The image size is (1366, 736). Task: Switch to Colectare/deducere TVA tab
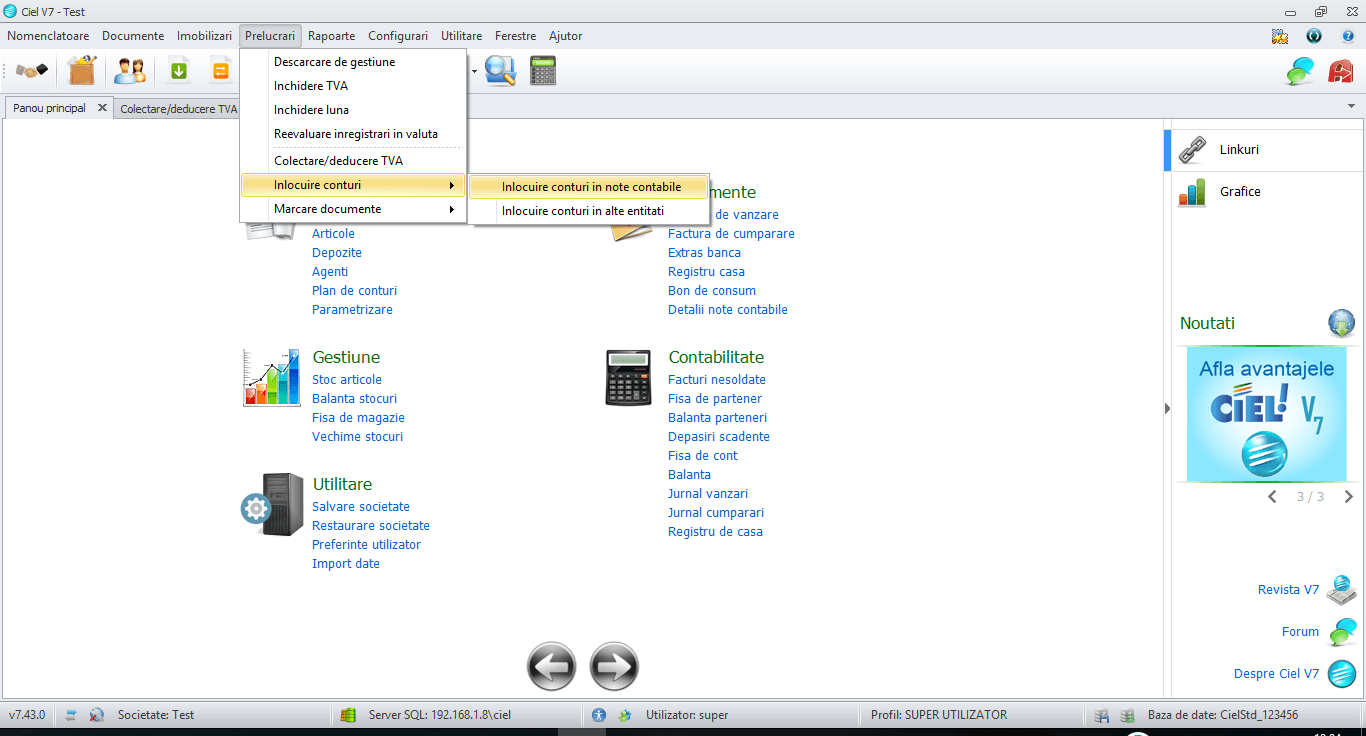178,109
